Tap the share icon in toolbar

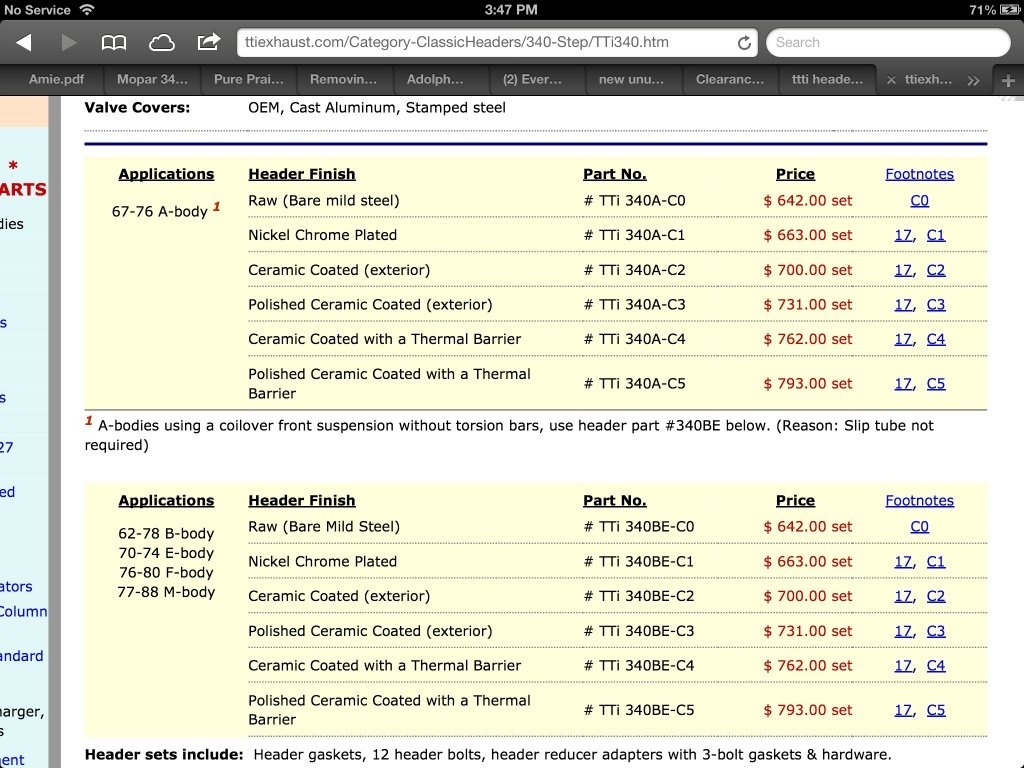pos(208,42)
